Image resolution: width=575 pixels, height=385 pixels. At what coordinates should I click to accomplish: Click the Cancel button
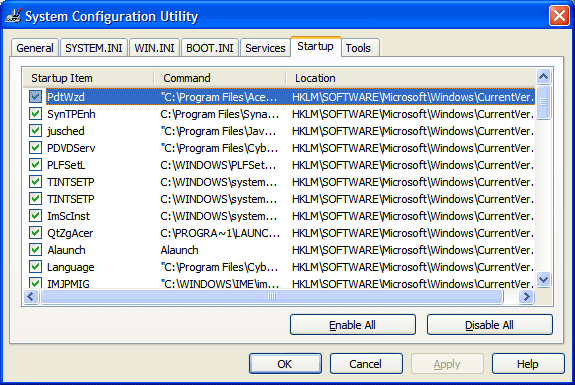point(366,364)
